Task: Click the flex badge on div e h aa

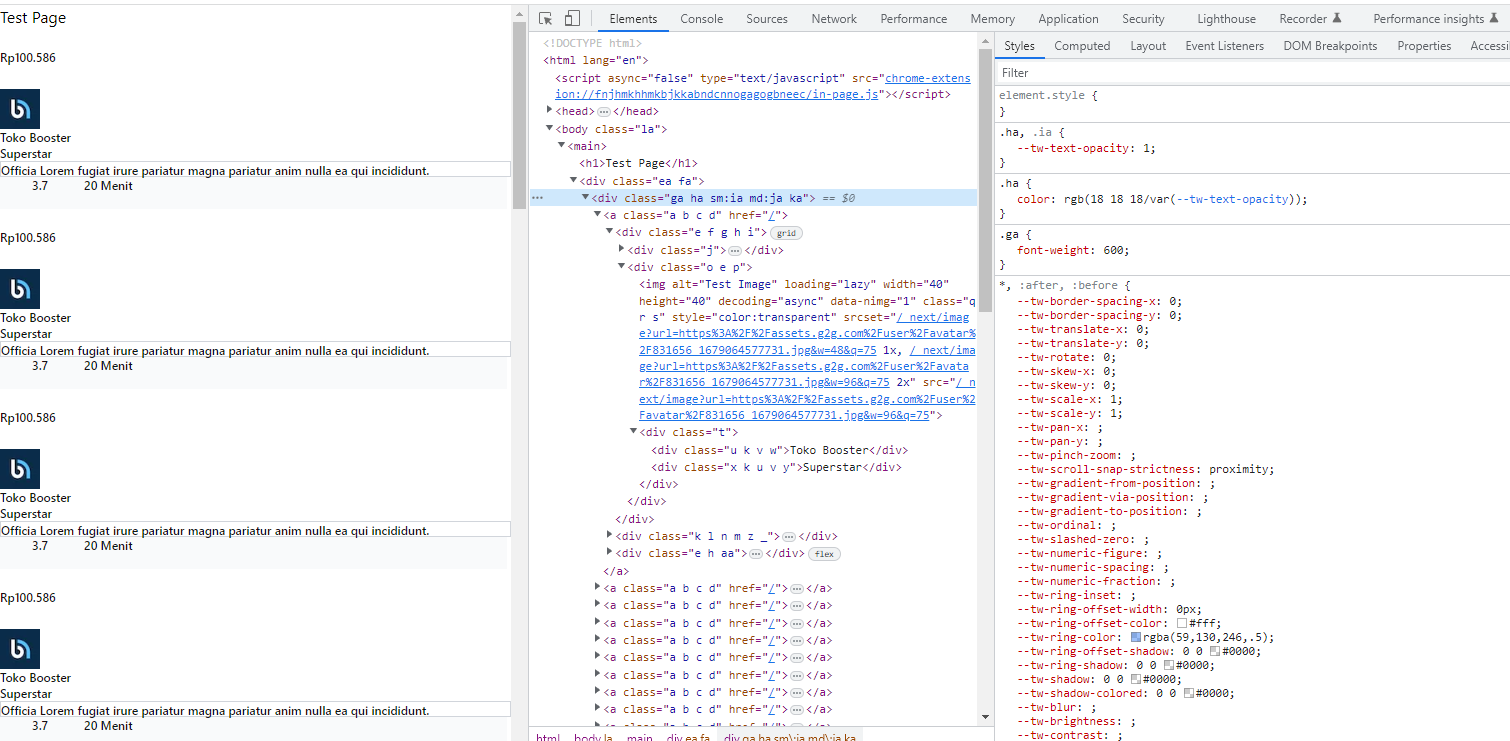Action: pos(825,554)
